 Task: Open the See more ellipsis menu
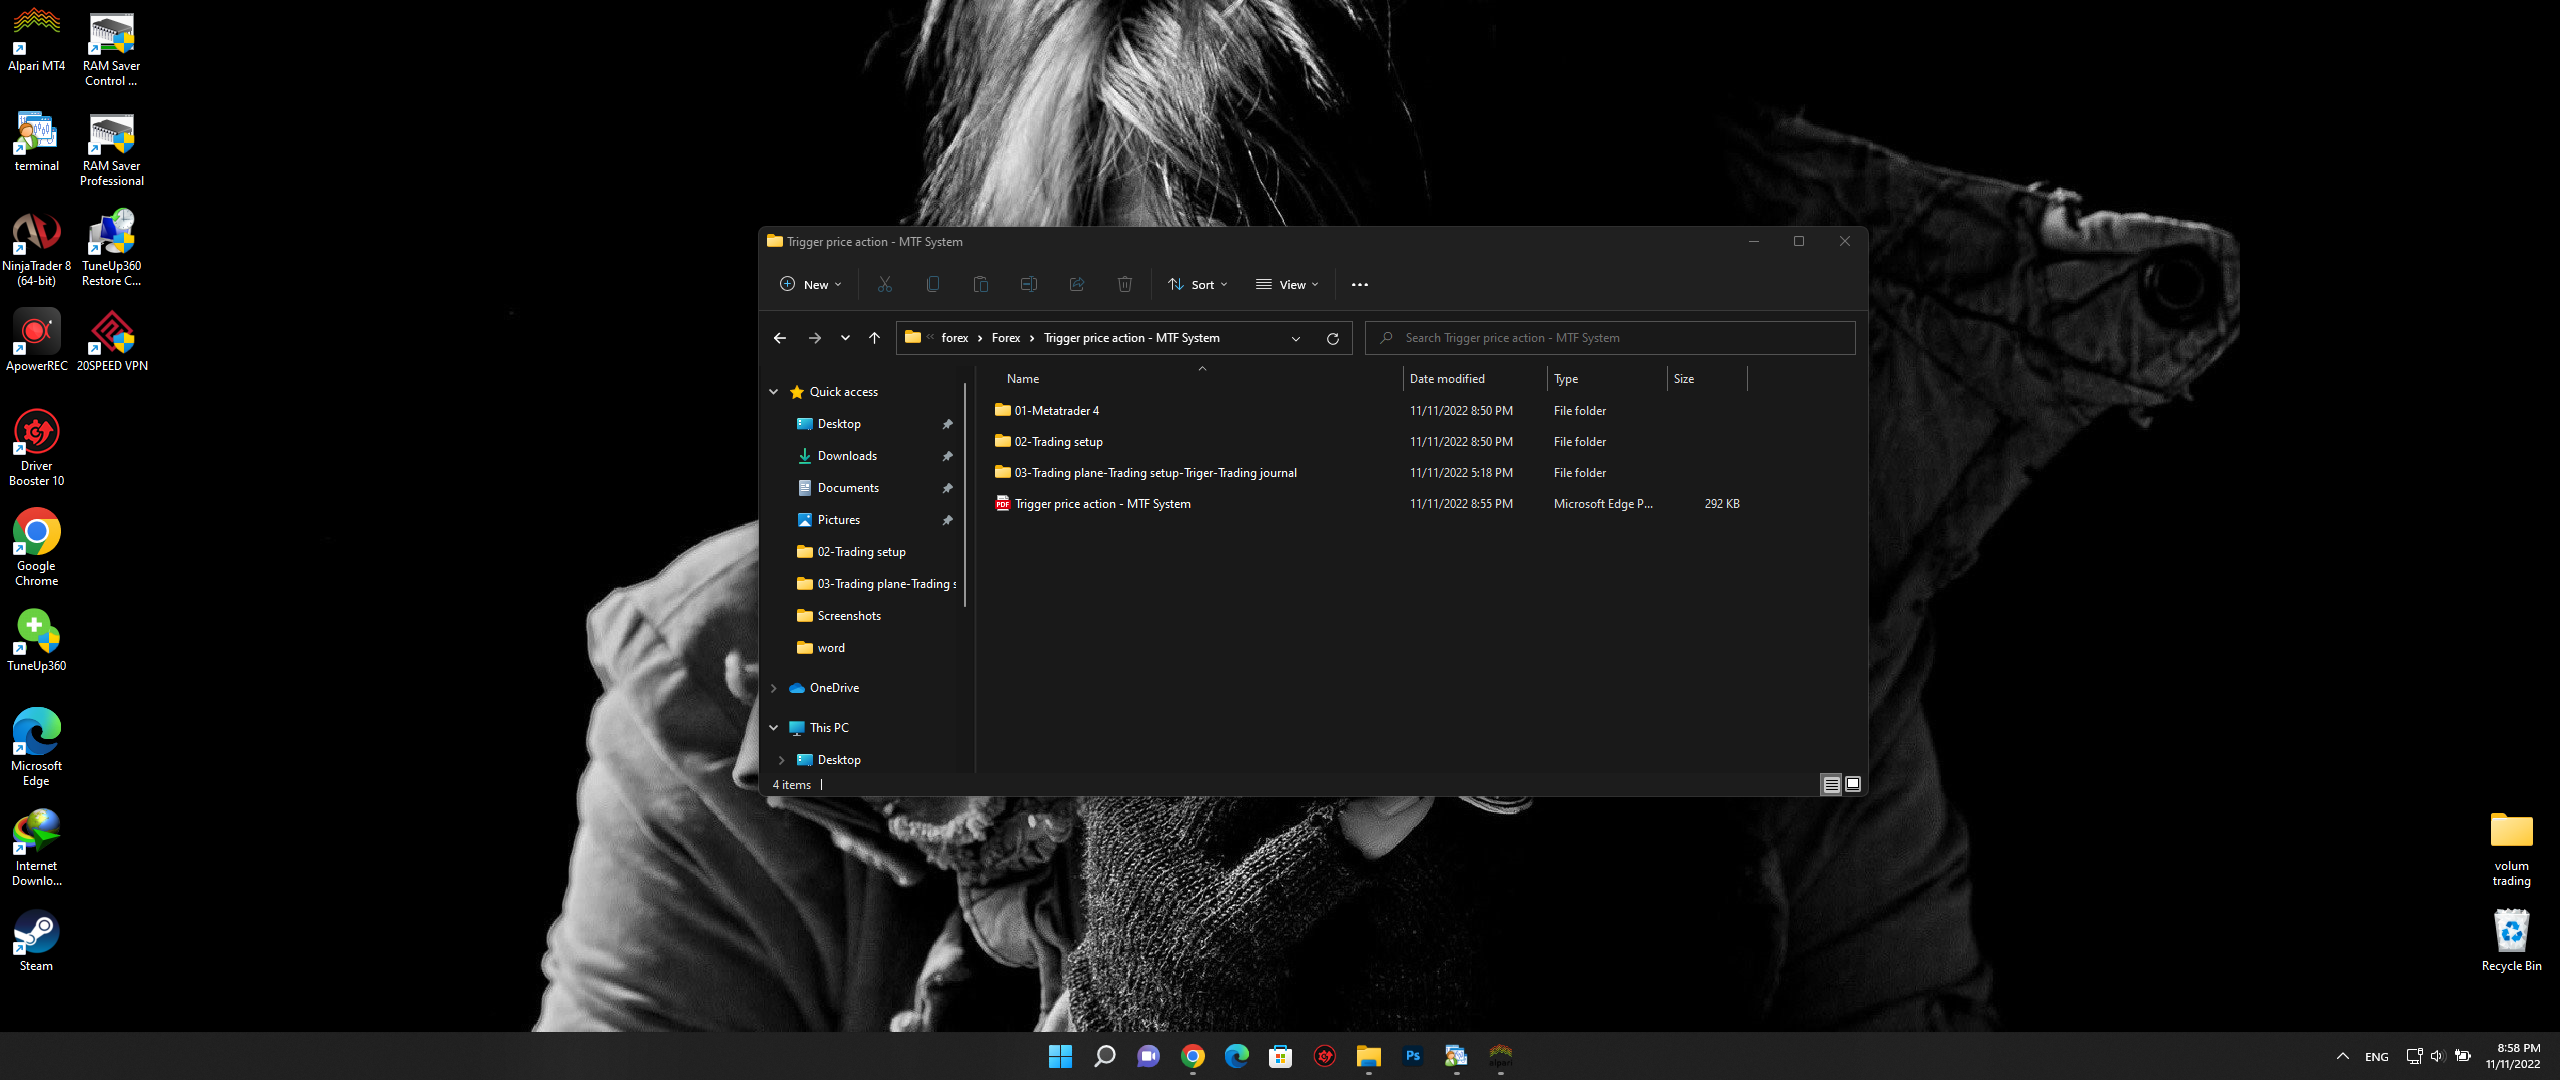pos(1359,285)
